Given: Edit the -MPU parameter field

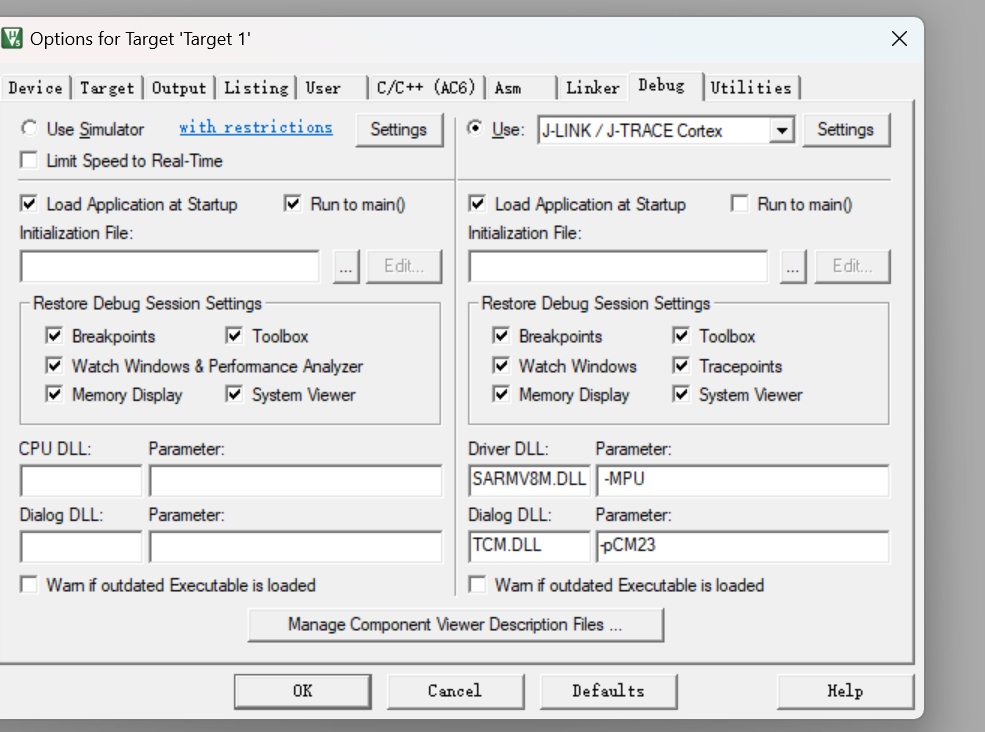Looking at the screenshot, I should coord(743,481).
